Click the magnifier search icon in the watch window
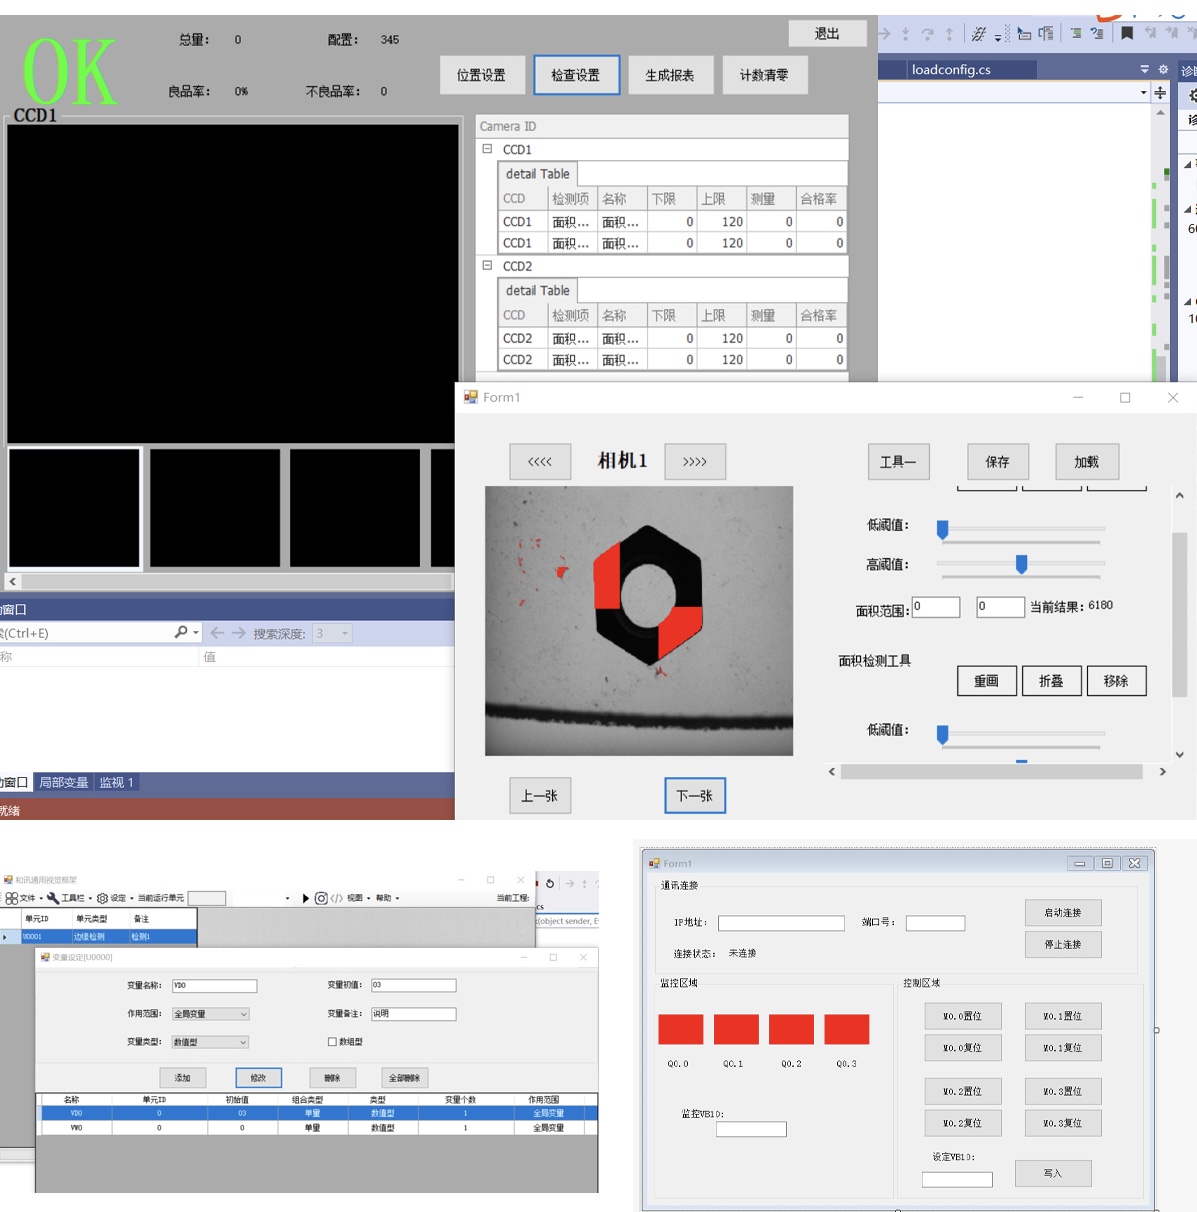This screenshot has width=1197, height=1212. coord(181,632)
